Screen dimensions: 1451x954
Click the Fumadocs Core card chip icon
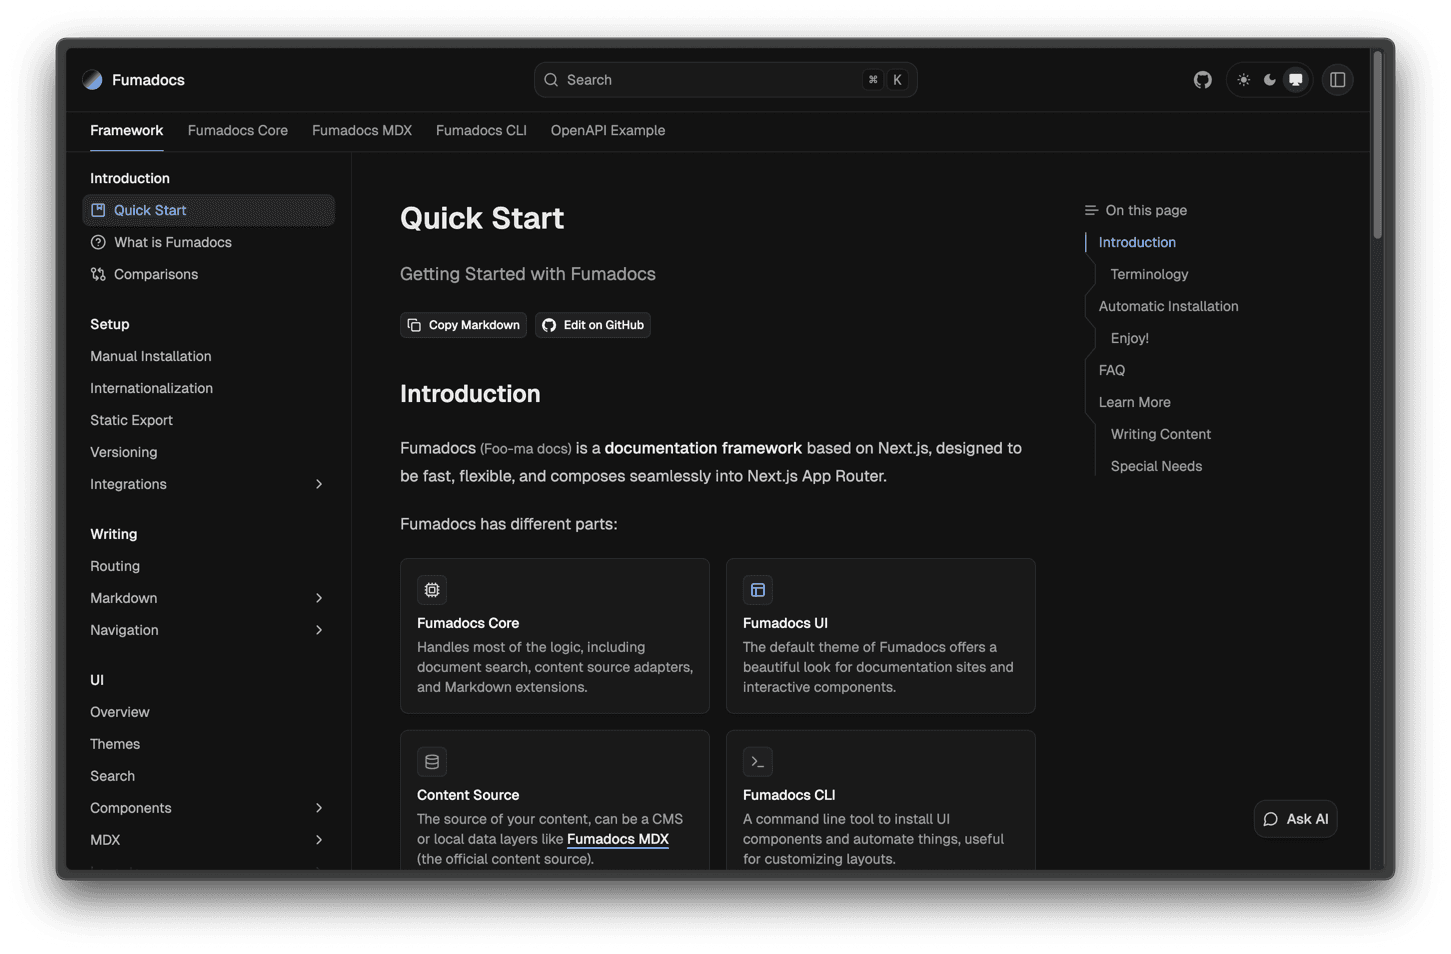pyautogui.click(x=432, y=590)
